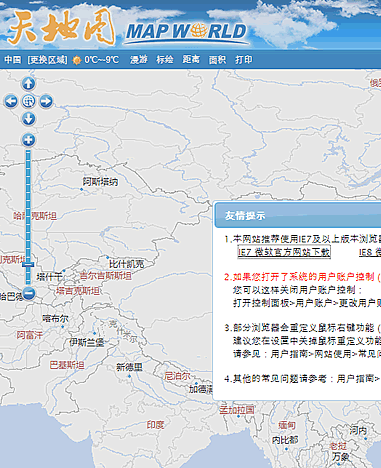Click the sun weather icon
Screen dimensions: 381x468
point(77,60)
